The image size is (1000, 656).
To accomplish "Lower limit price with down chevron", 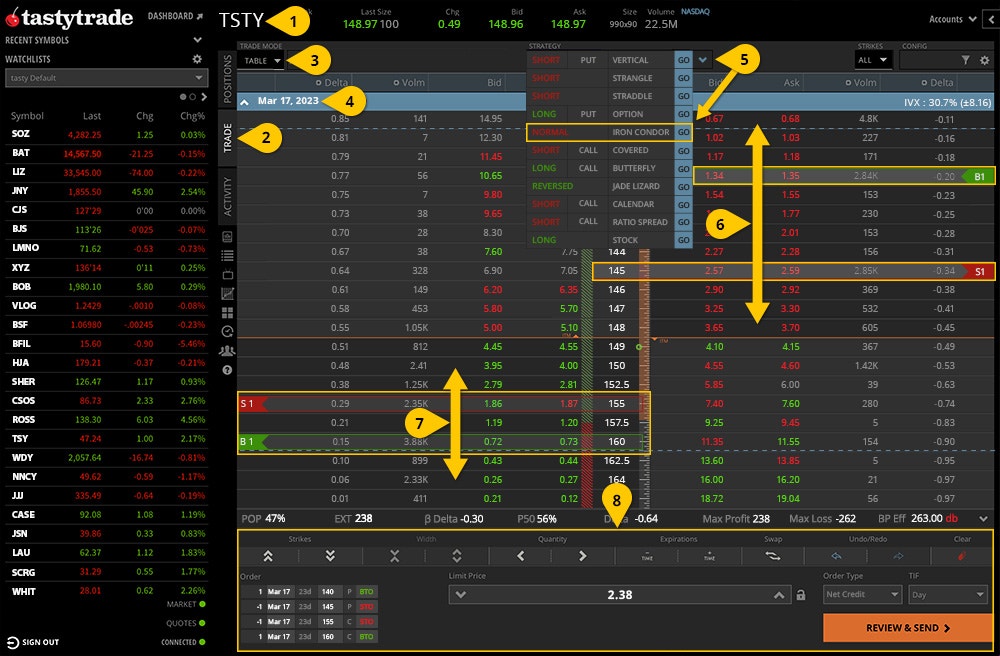I will pos(460,595).
